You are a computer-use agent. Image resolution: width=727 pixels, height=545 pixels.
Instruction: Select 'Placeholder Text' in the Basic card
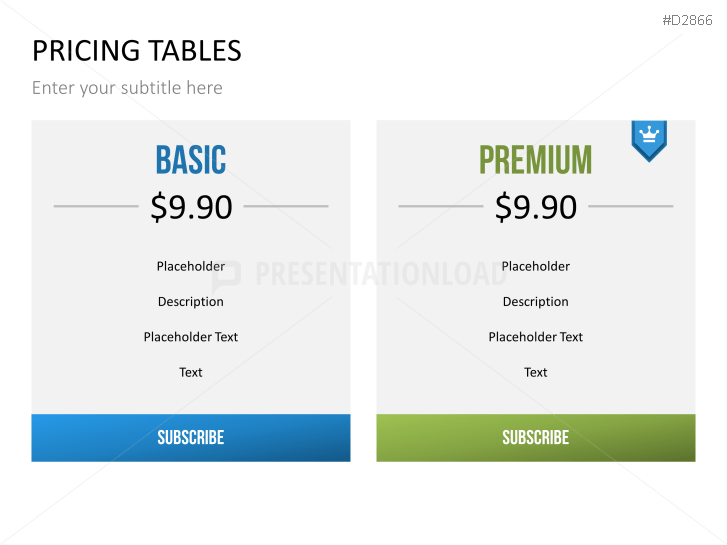191,337
